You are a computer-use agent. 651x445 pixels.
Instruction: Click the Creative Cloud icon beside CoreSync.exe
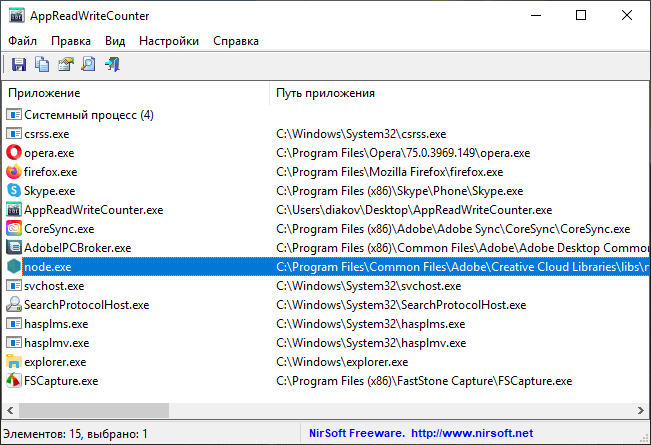(14, 229)
